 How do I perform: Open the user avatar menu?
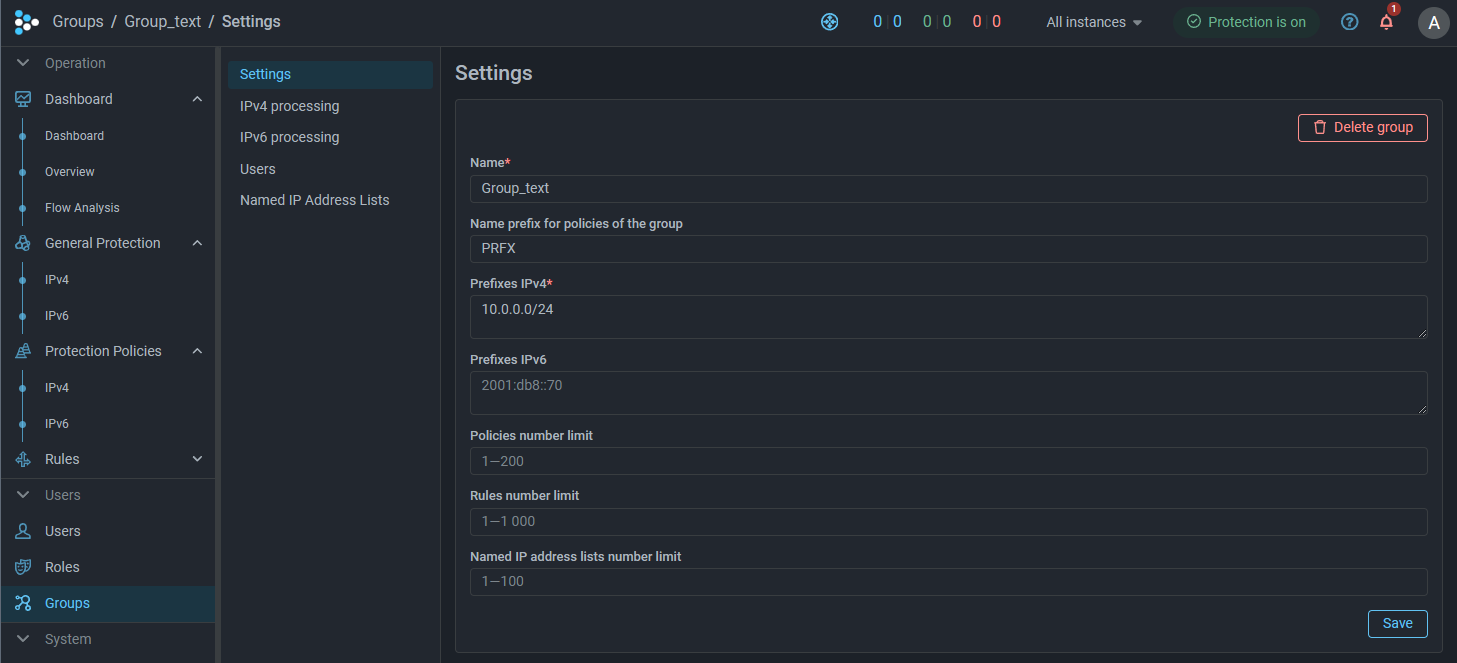(1433, 23)
